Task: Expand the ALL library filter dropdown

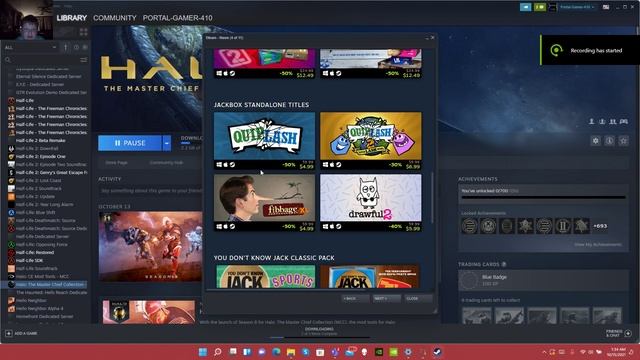Action: tap(31, 47)
